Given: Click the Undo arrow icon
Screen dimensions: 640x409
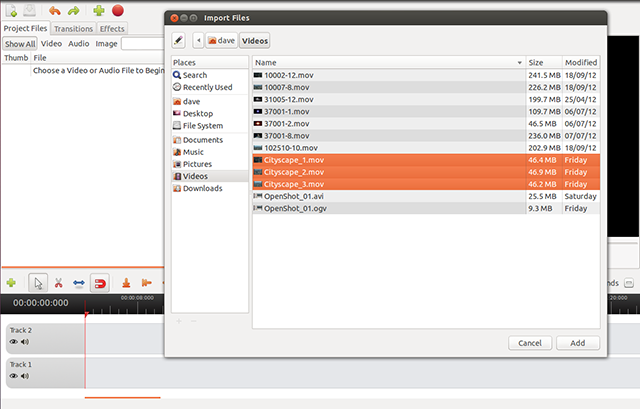Looking at the screenshot, I should point(55,11).
